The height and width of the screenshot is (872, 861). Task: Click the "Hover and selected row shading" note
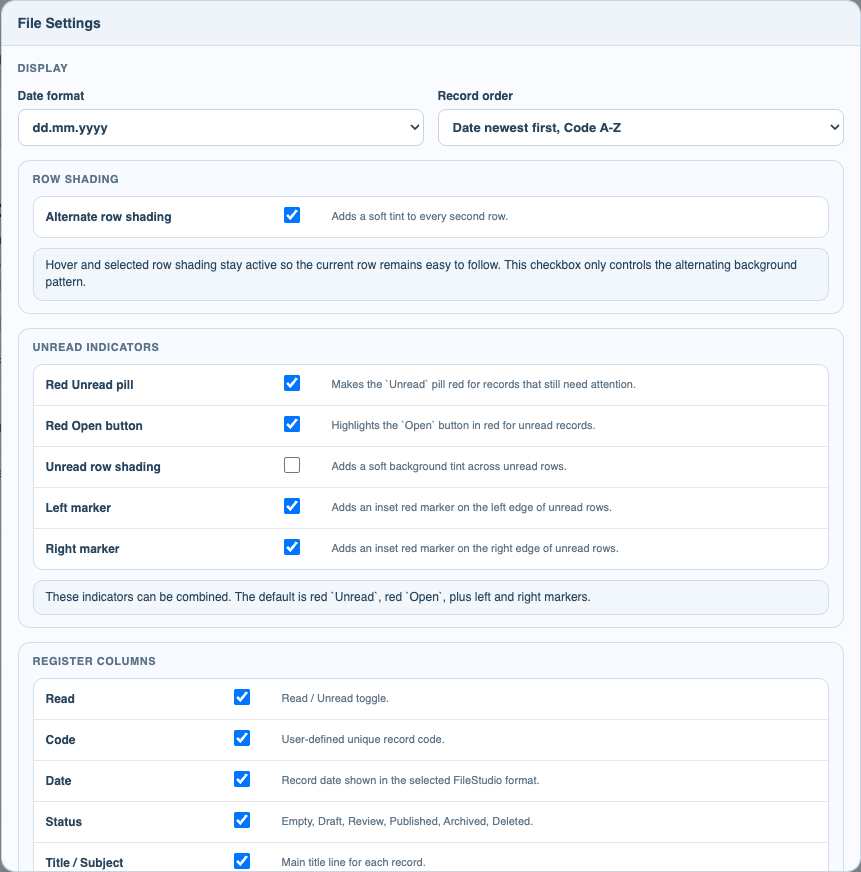431,274
